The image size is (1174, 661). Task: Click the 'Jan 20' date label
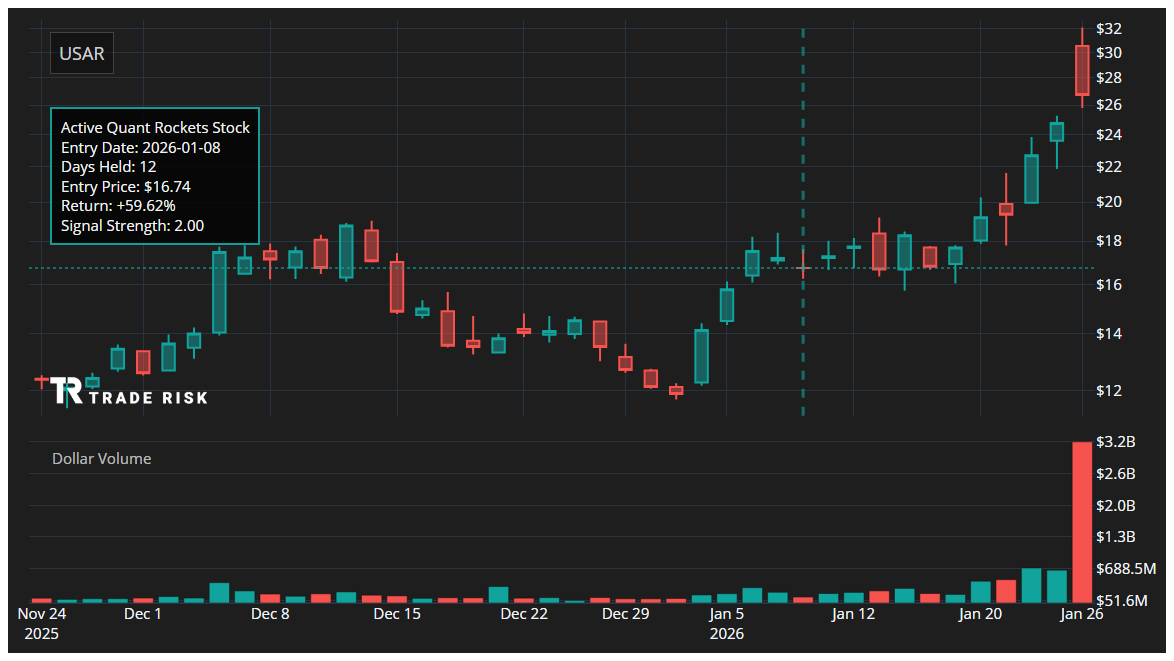coord(980,614)
